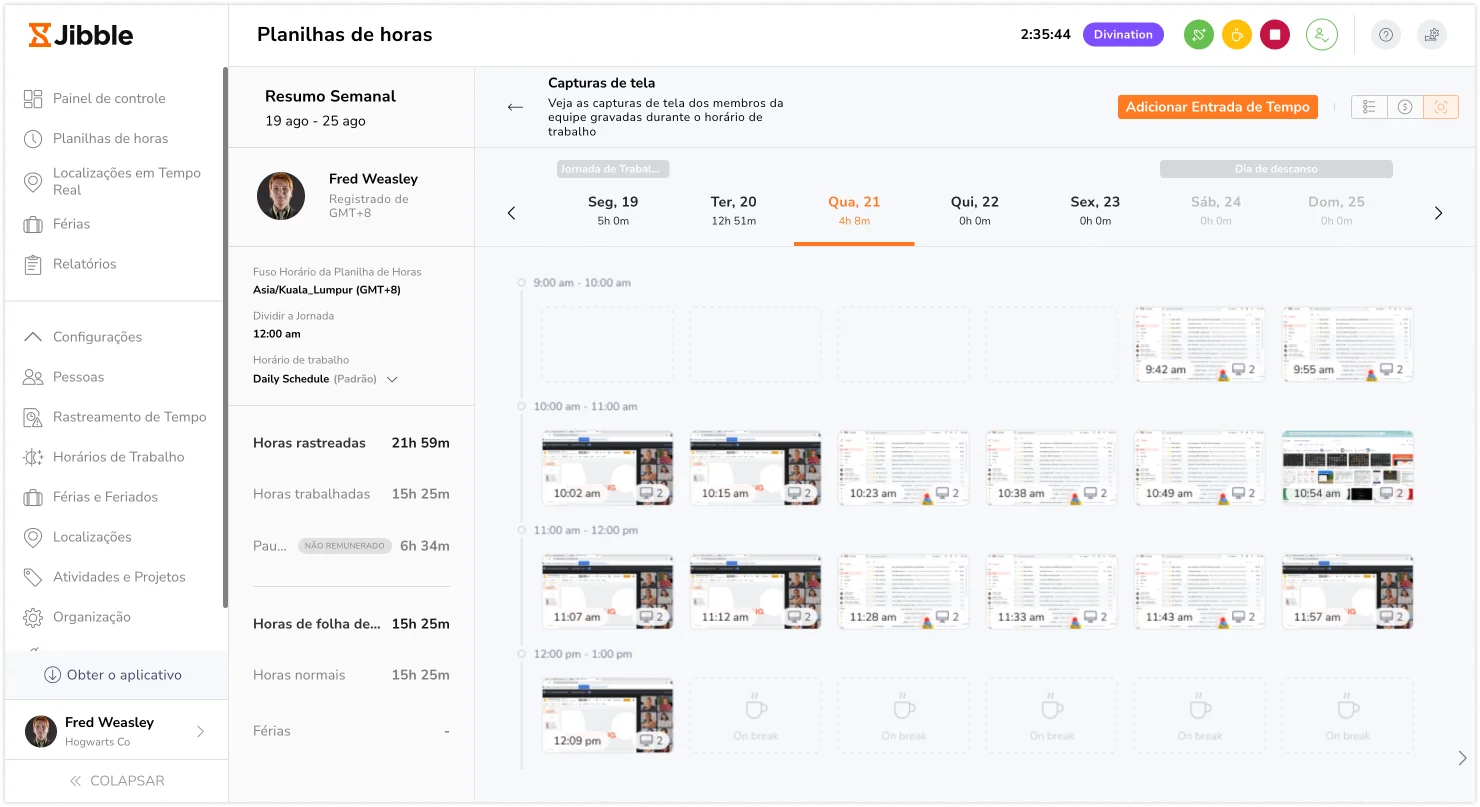Open the 11:28 am screenshot
The width and height of the screenshot is (1480, 807).
(903, 592)
